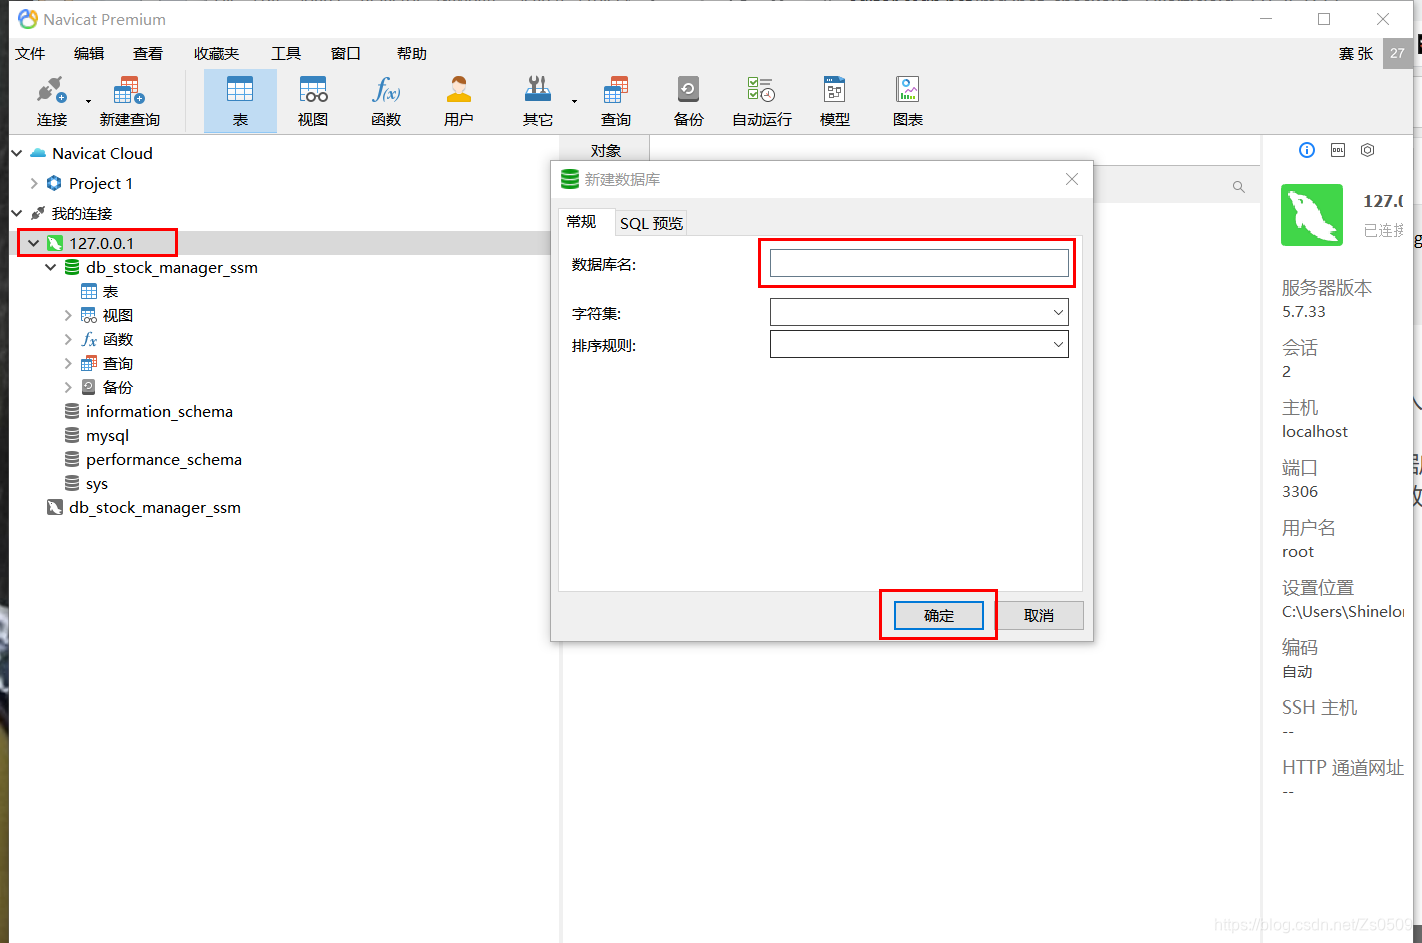
Task: Switch to the SQL Preview (SQL 预览) tab
Action: (x=651, y=223)
